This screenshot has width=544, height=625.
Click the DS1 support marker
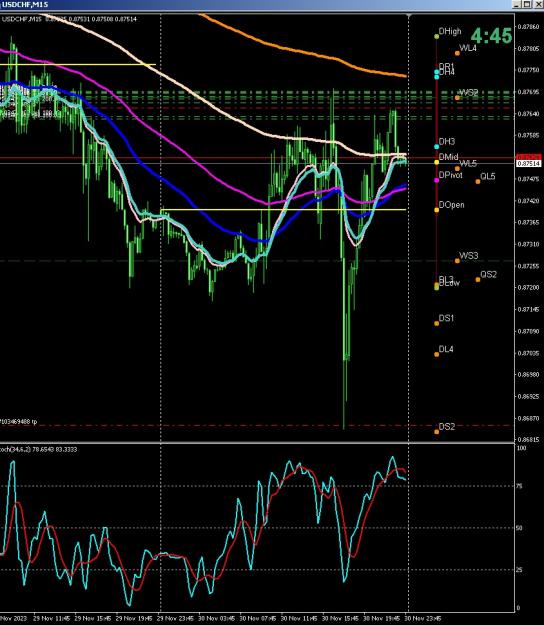[436, 323]
